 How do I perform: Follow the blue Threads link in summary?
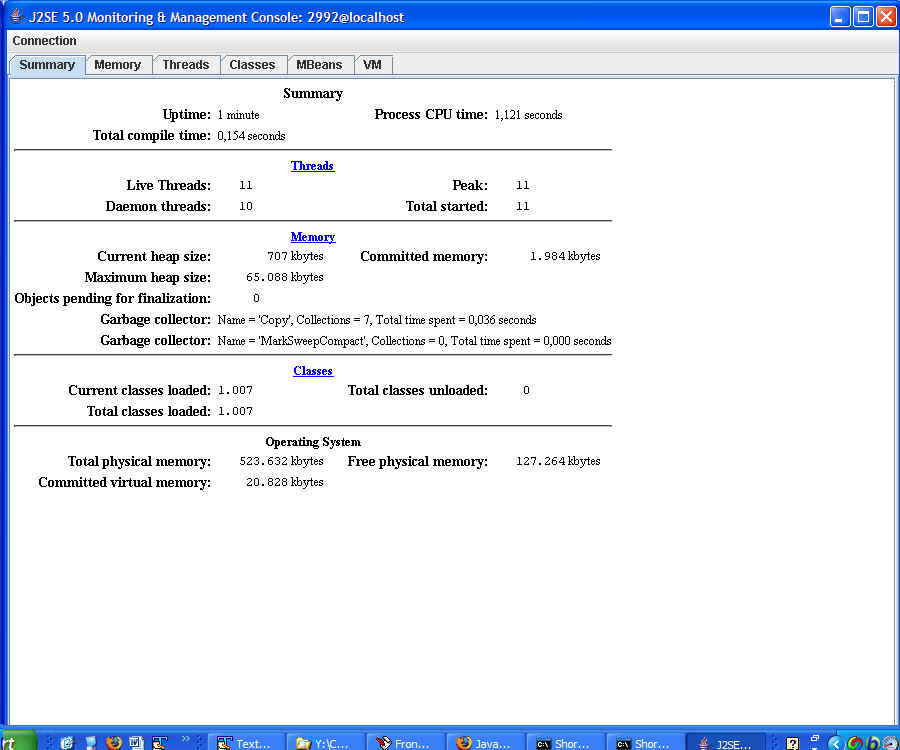pos(312,166)
